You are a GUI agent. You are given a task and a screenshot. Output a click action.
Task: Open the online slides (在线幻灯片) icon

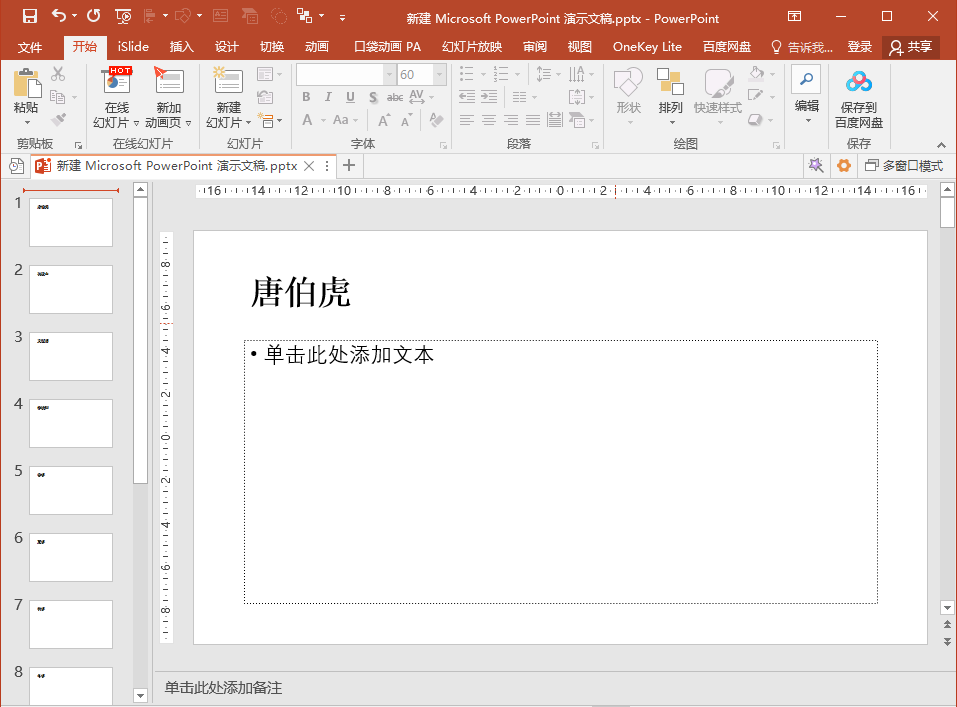click(117, 83)
